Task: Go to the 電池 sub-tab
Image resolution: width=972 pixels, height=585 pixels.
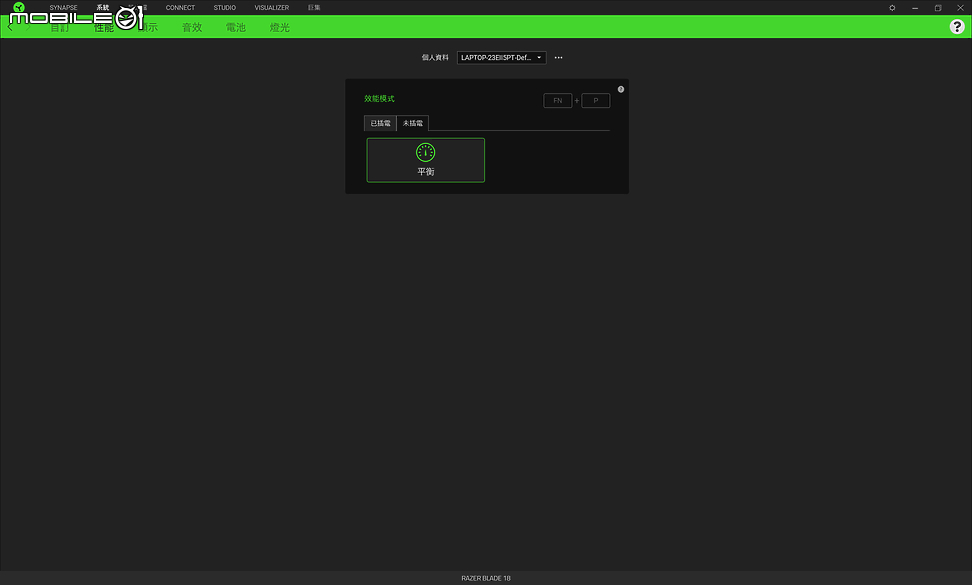Action: point(236,27)
